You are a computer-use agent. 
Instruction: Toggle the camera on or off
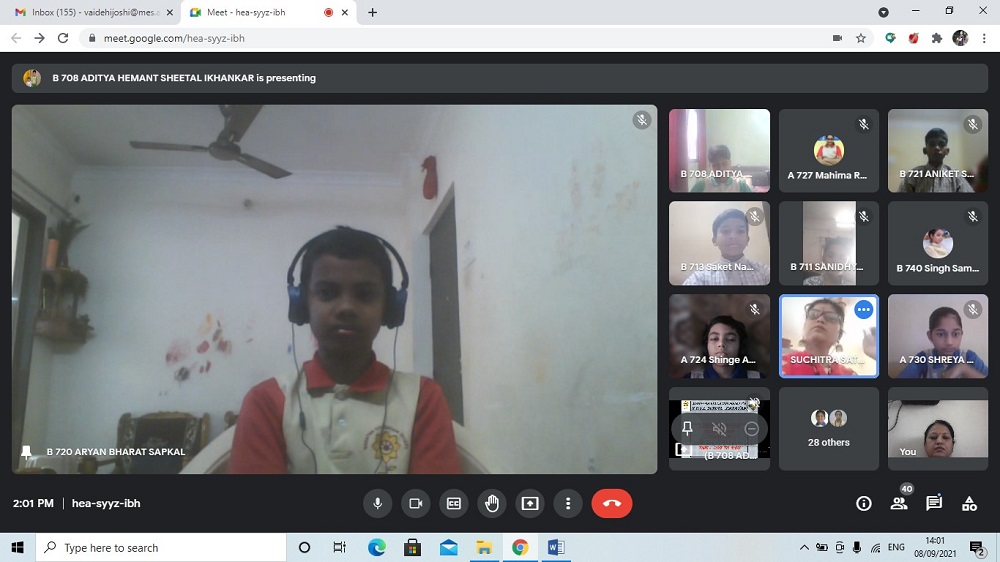(x=415, y=503)
